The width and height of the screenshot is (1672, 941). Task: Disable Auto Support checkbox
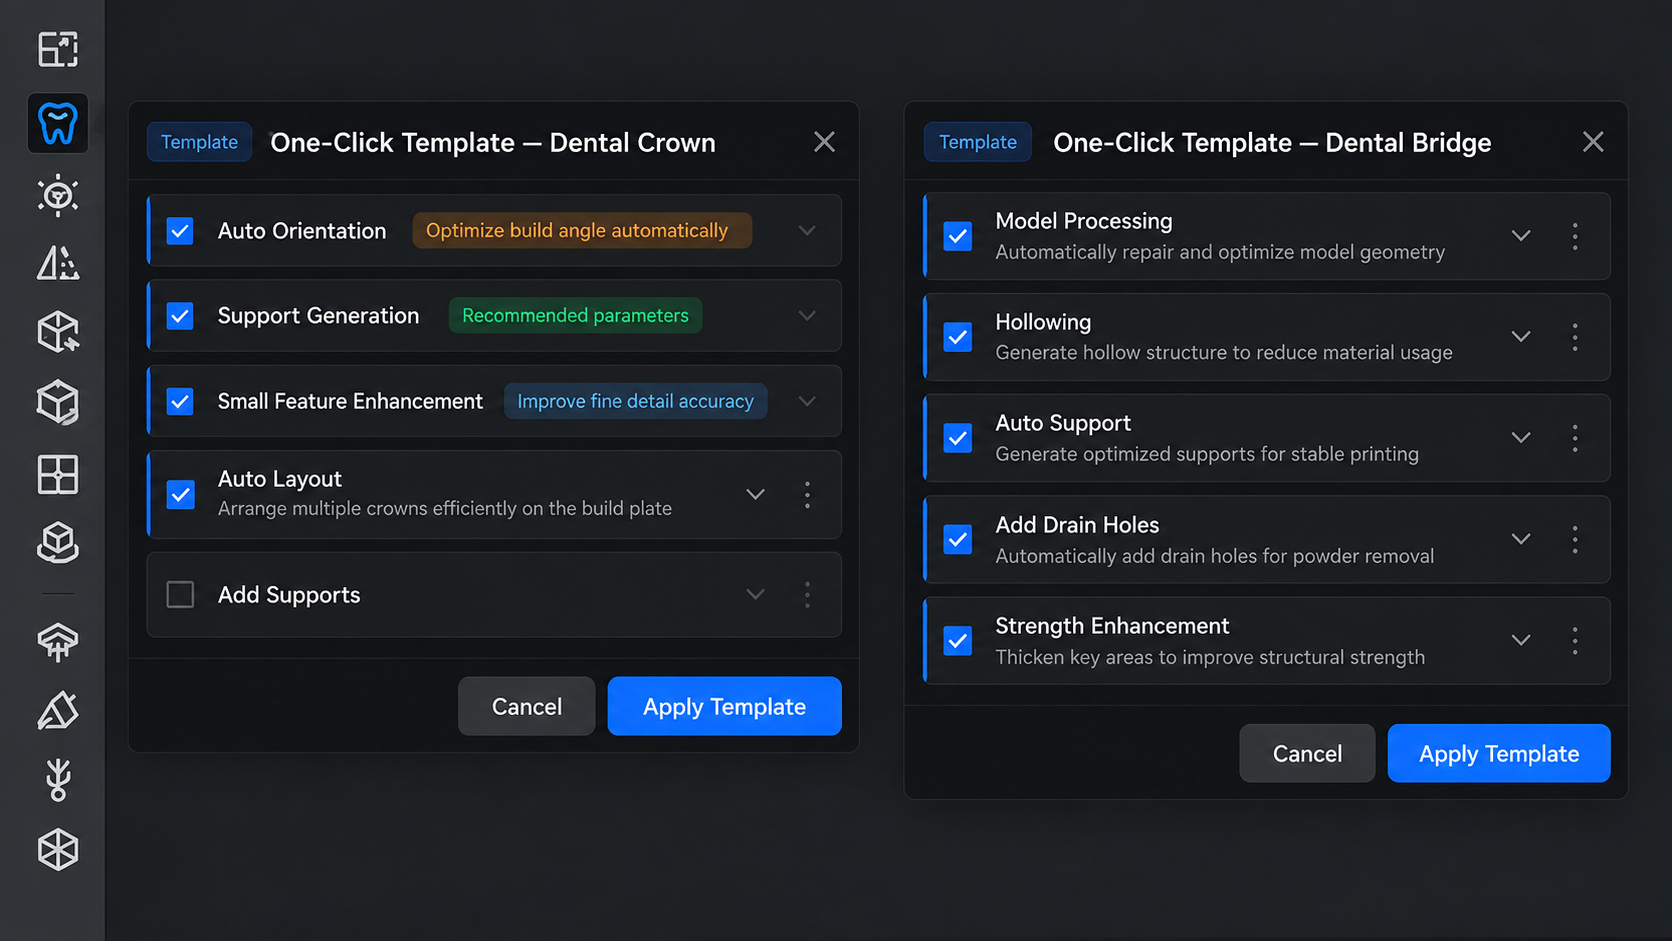pyautogui.click(x=957, y=438)
